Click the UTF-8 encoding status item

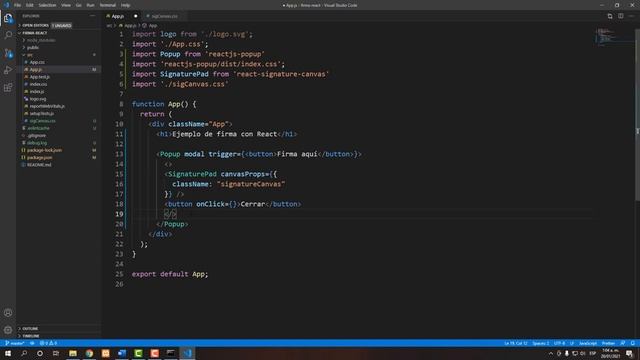click(559, 343)
